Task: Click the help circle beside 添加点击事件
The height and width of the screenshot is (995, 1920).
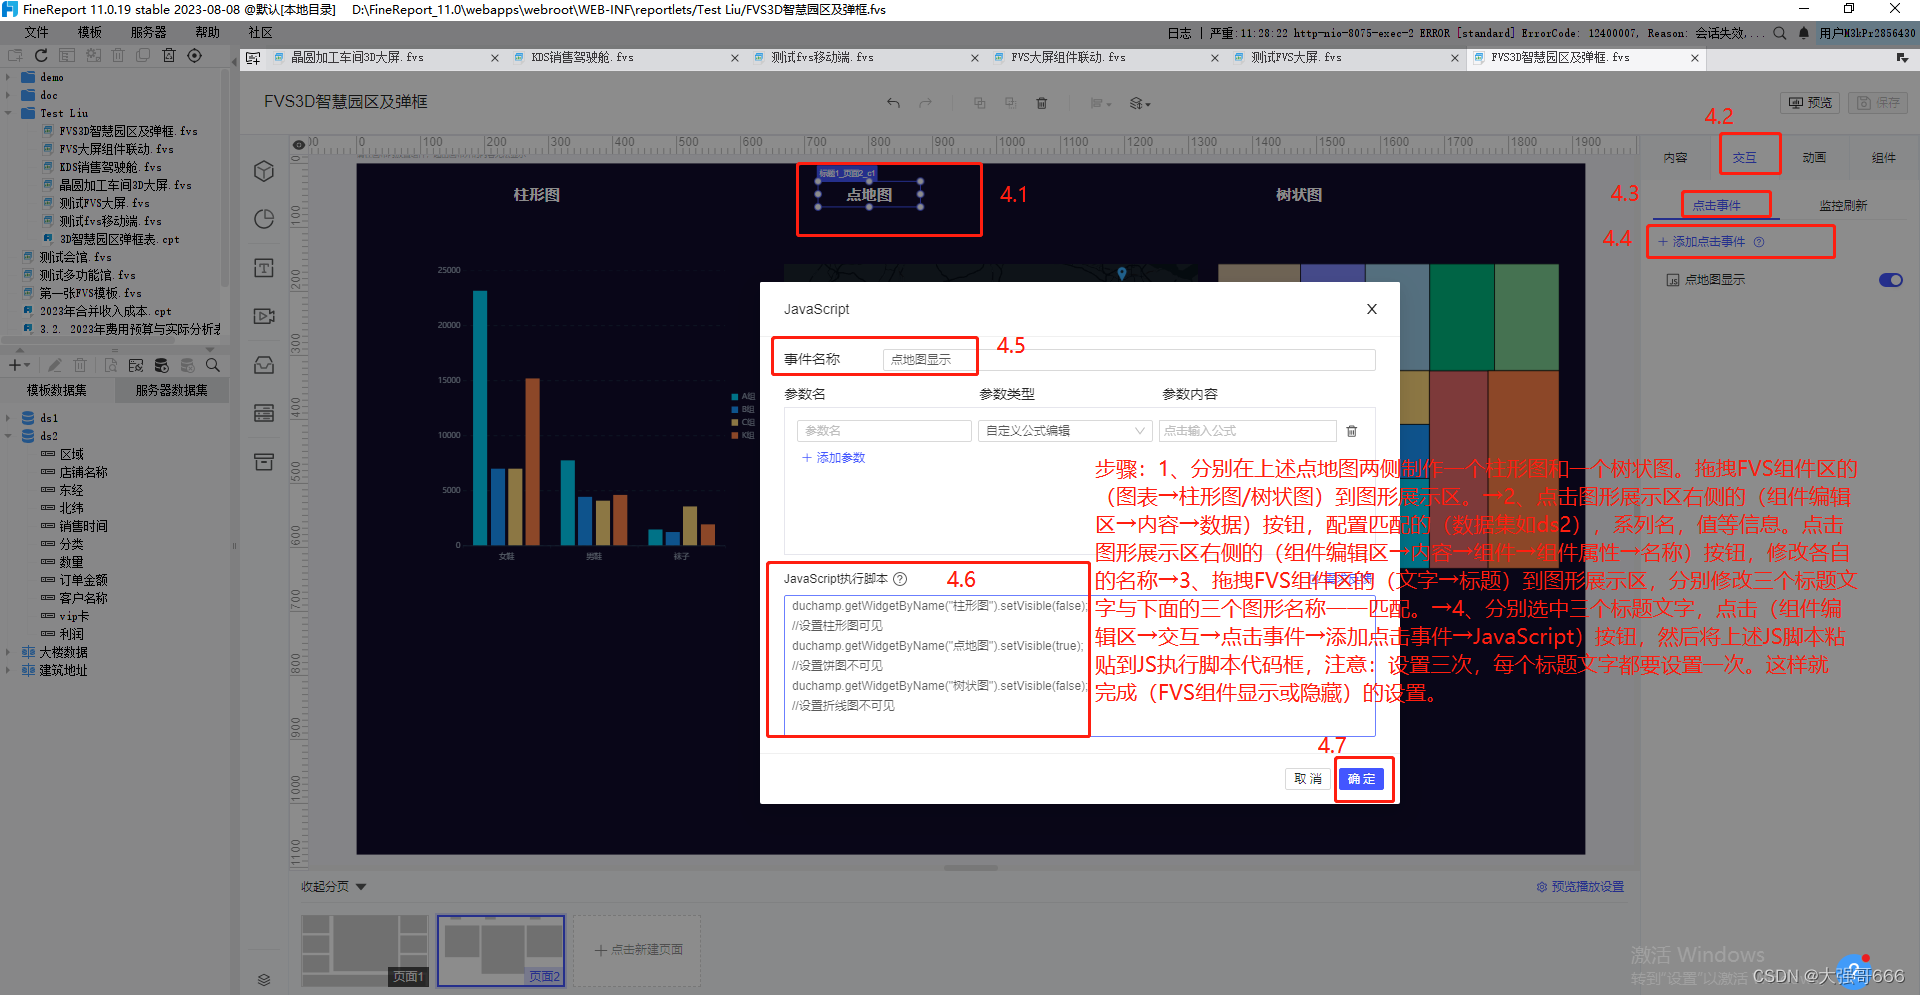Action: (1759, 242)
